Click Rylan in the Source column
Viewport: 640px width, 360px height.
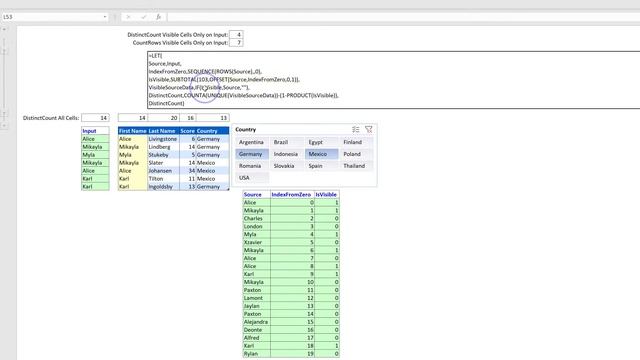256,354
